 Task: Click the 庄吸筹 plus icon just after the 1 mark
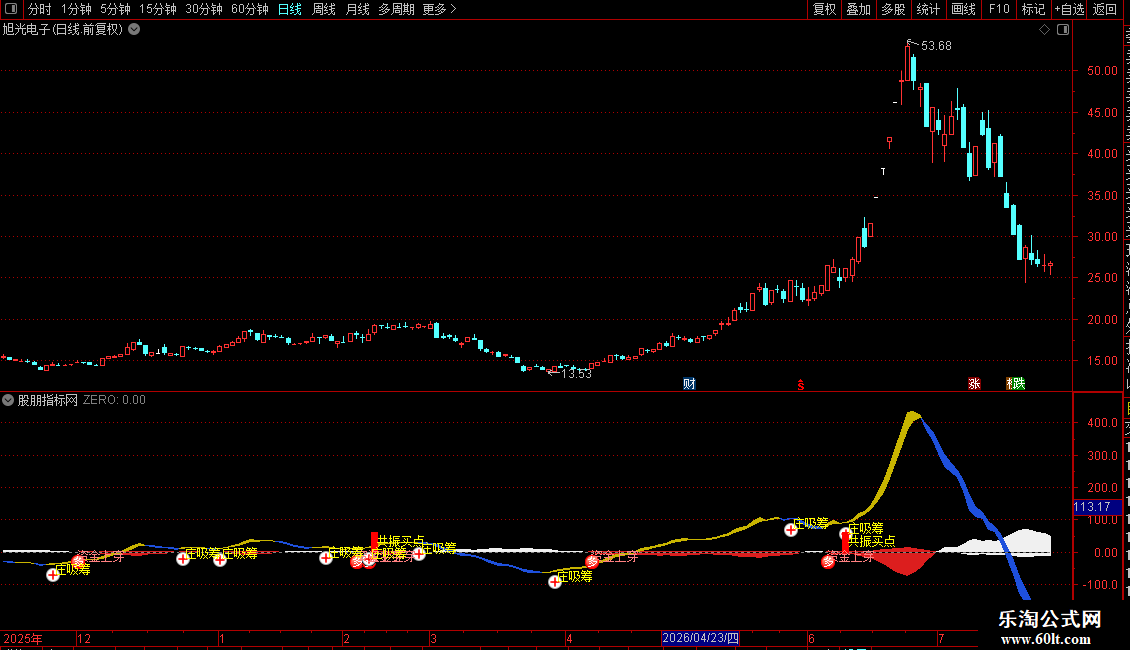coord(220,560)
